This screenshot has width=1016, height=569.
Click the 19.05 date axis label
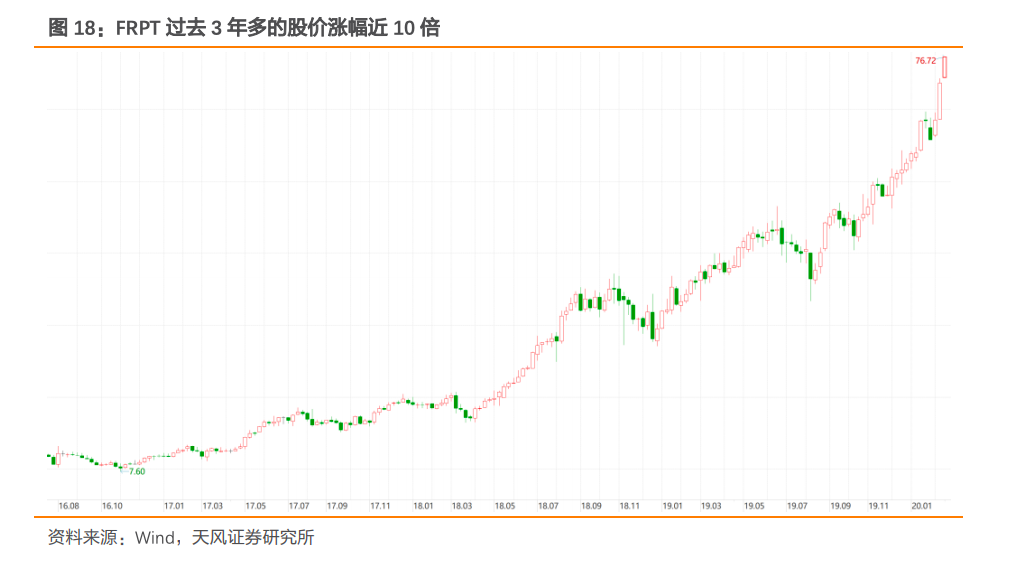click(x=754, y=505)
